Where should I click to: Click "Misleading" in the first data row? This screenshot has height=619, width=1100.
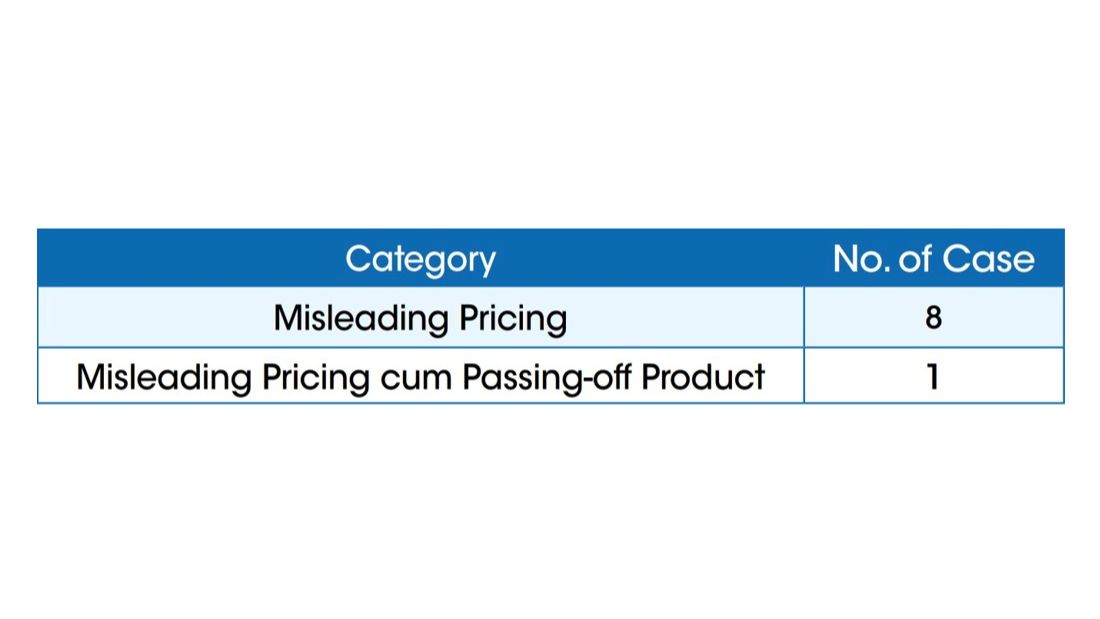click(x=361, y=318)
